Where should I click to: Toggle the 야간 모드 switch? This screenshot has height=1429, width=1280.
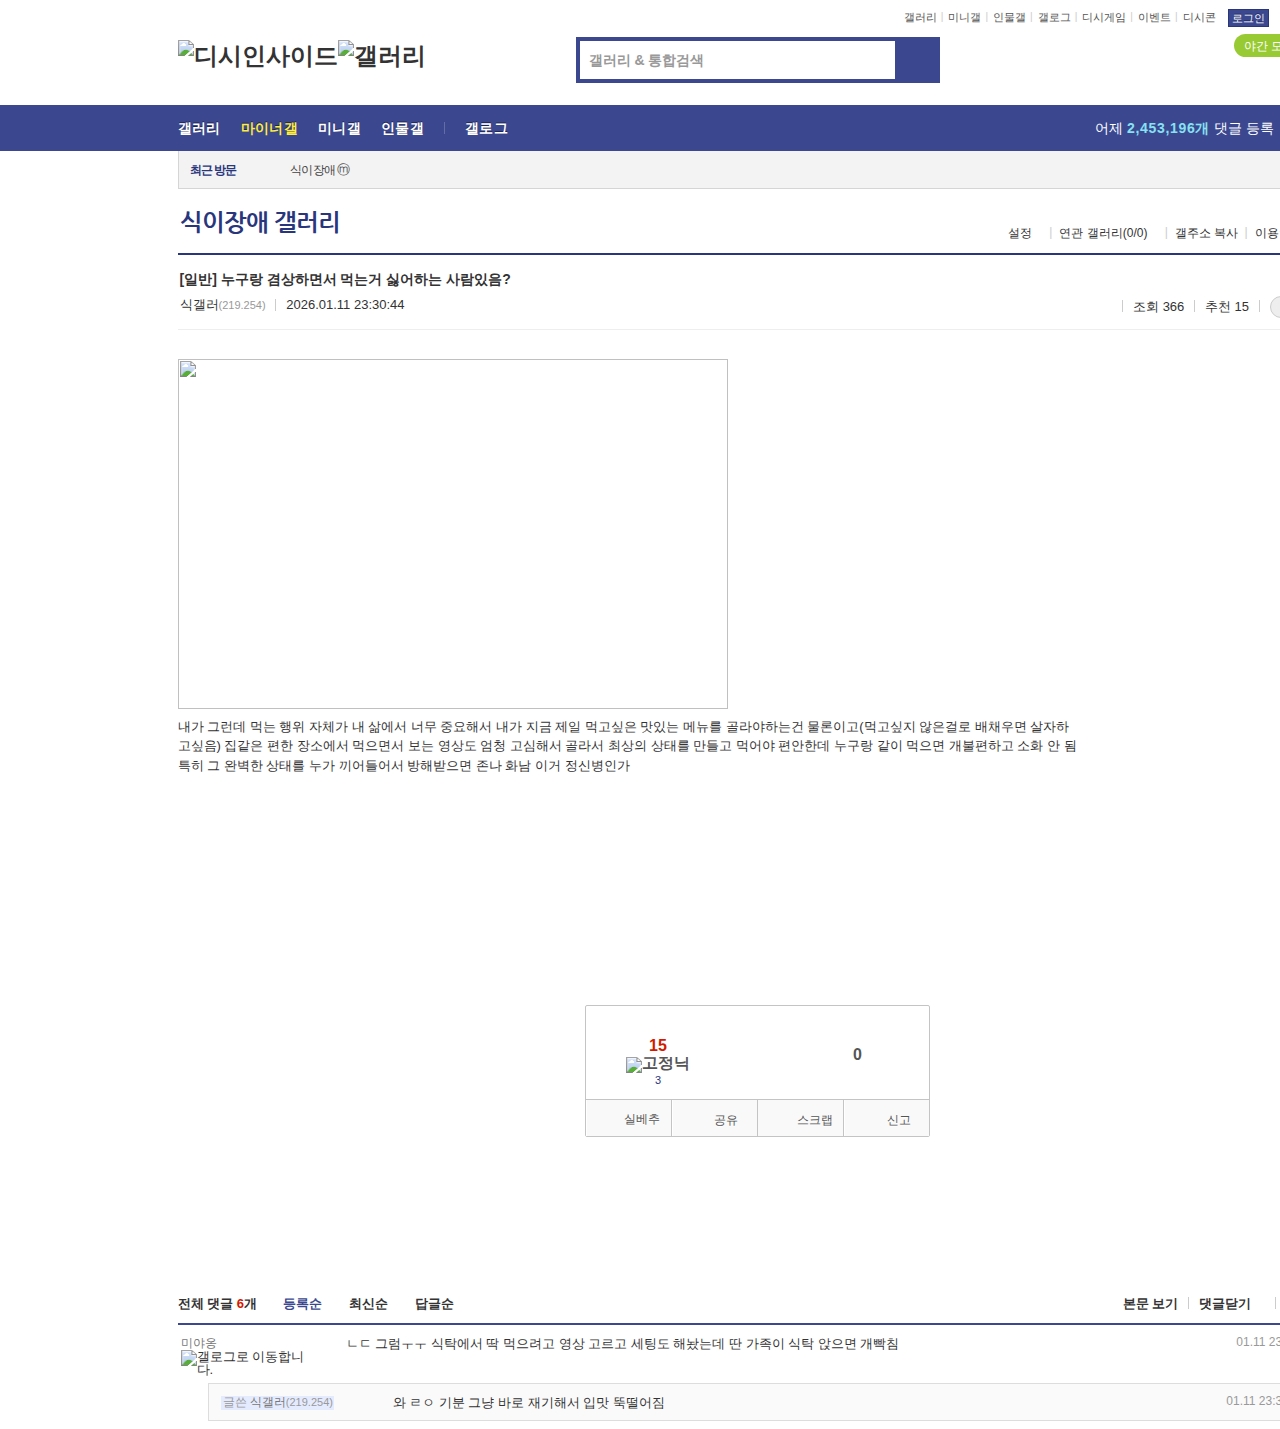[x=1258, y=46]
